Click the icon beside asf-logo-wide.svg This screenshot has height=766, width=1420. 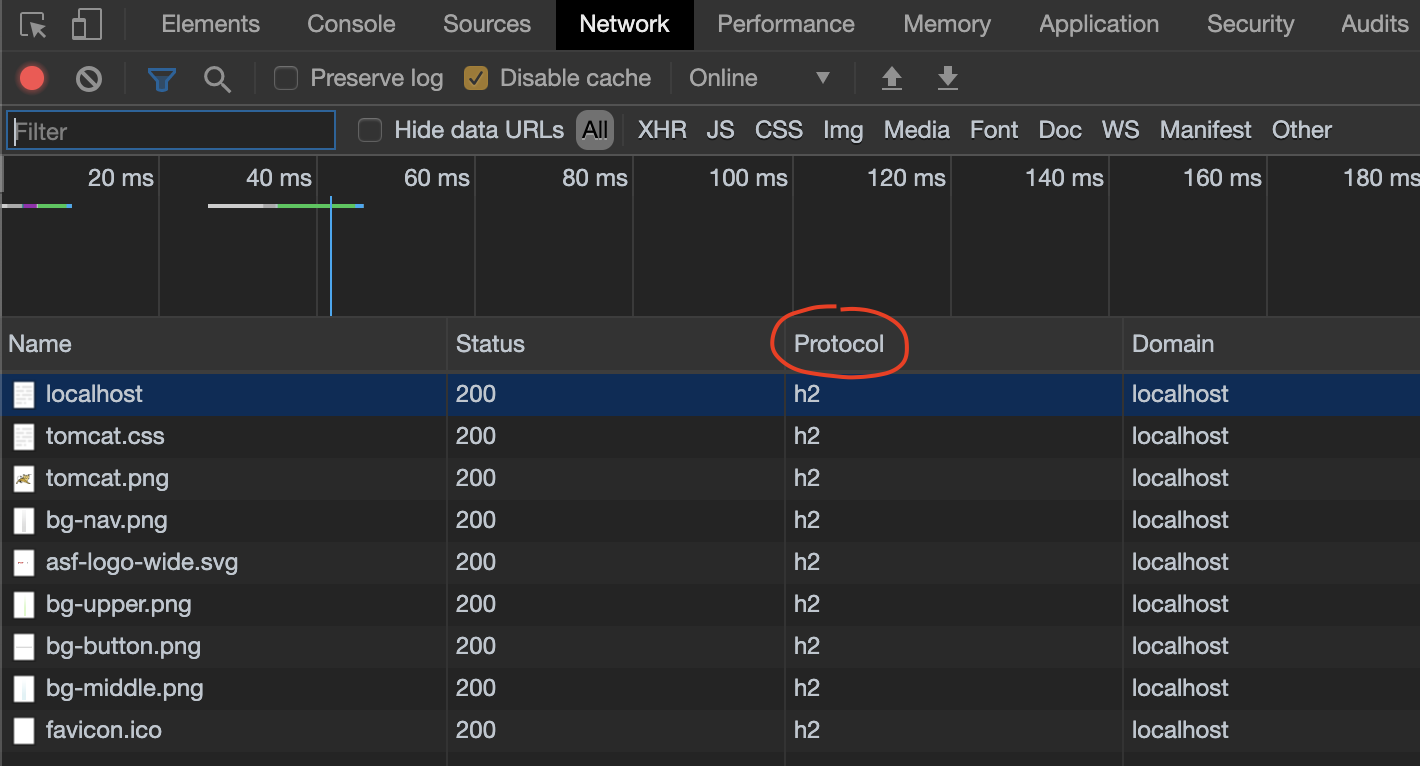[x=24, y=562]
